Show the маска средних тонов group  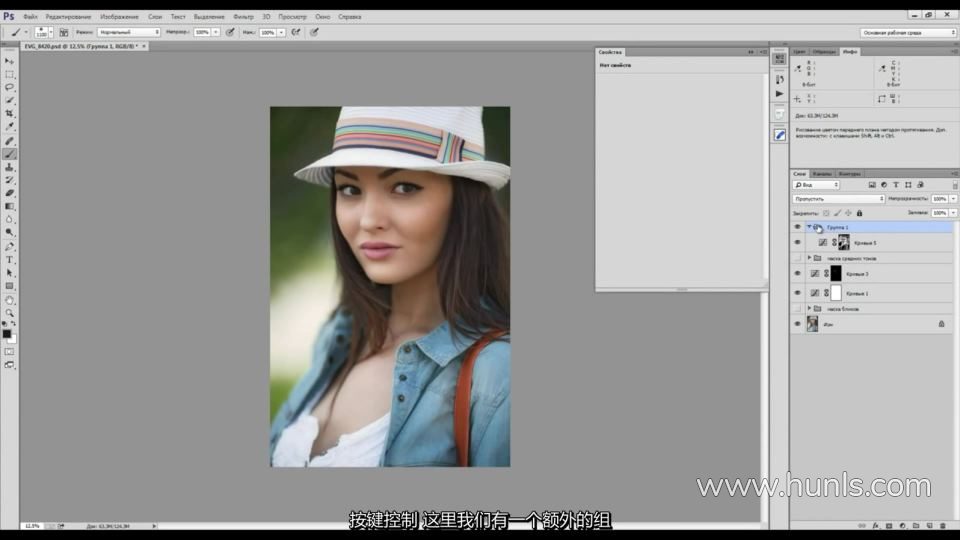point(797,258)
